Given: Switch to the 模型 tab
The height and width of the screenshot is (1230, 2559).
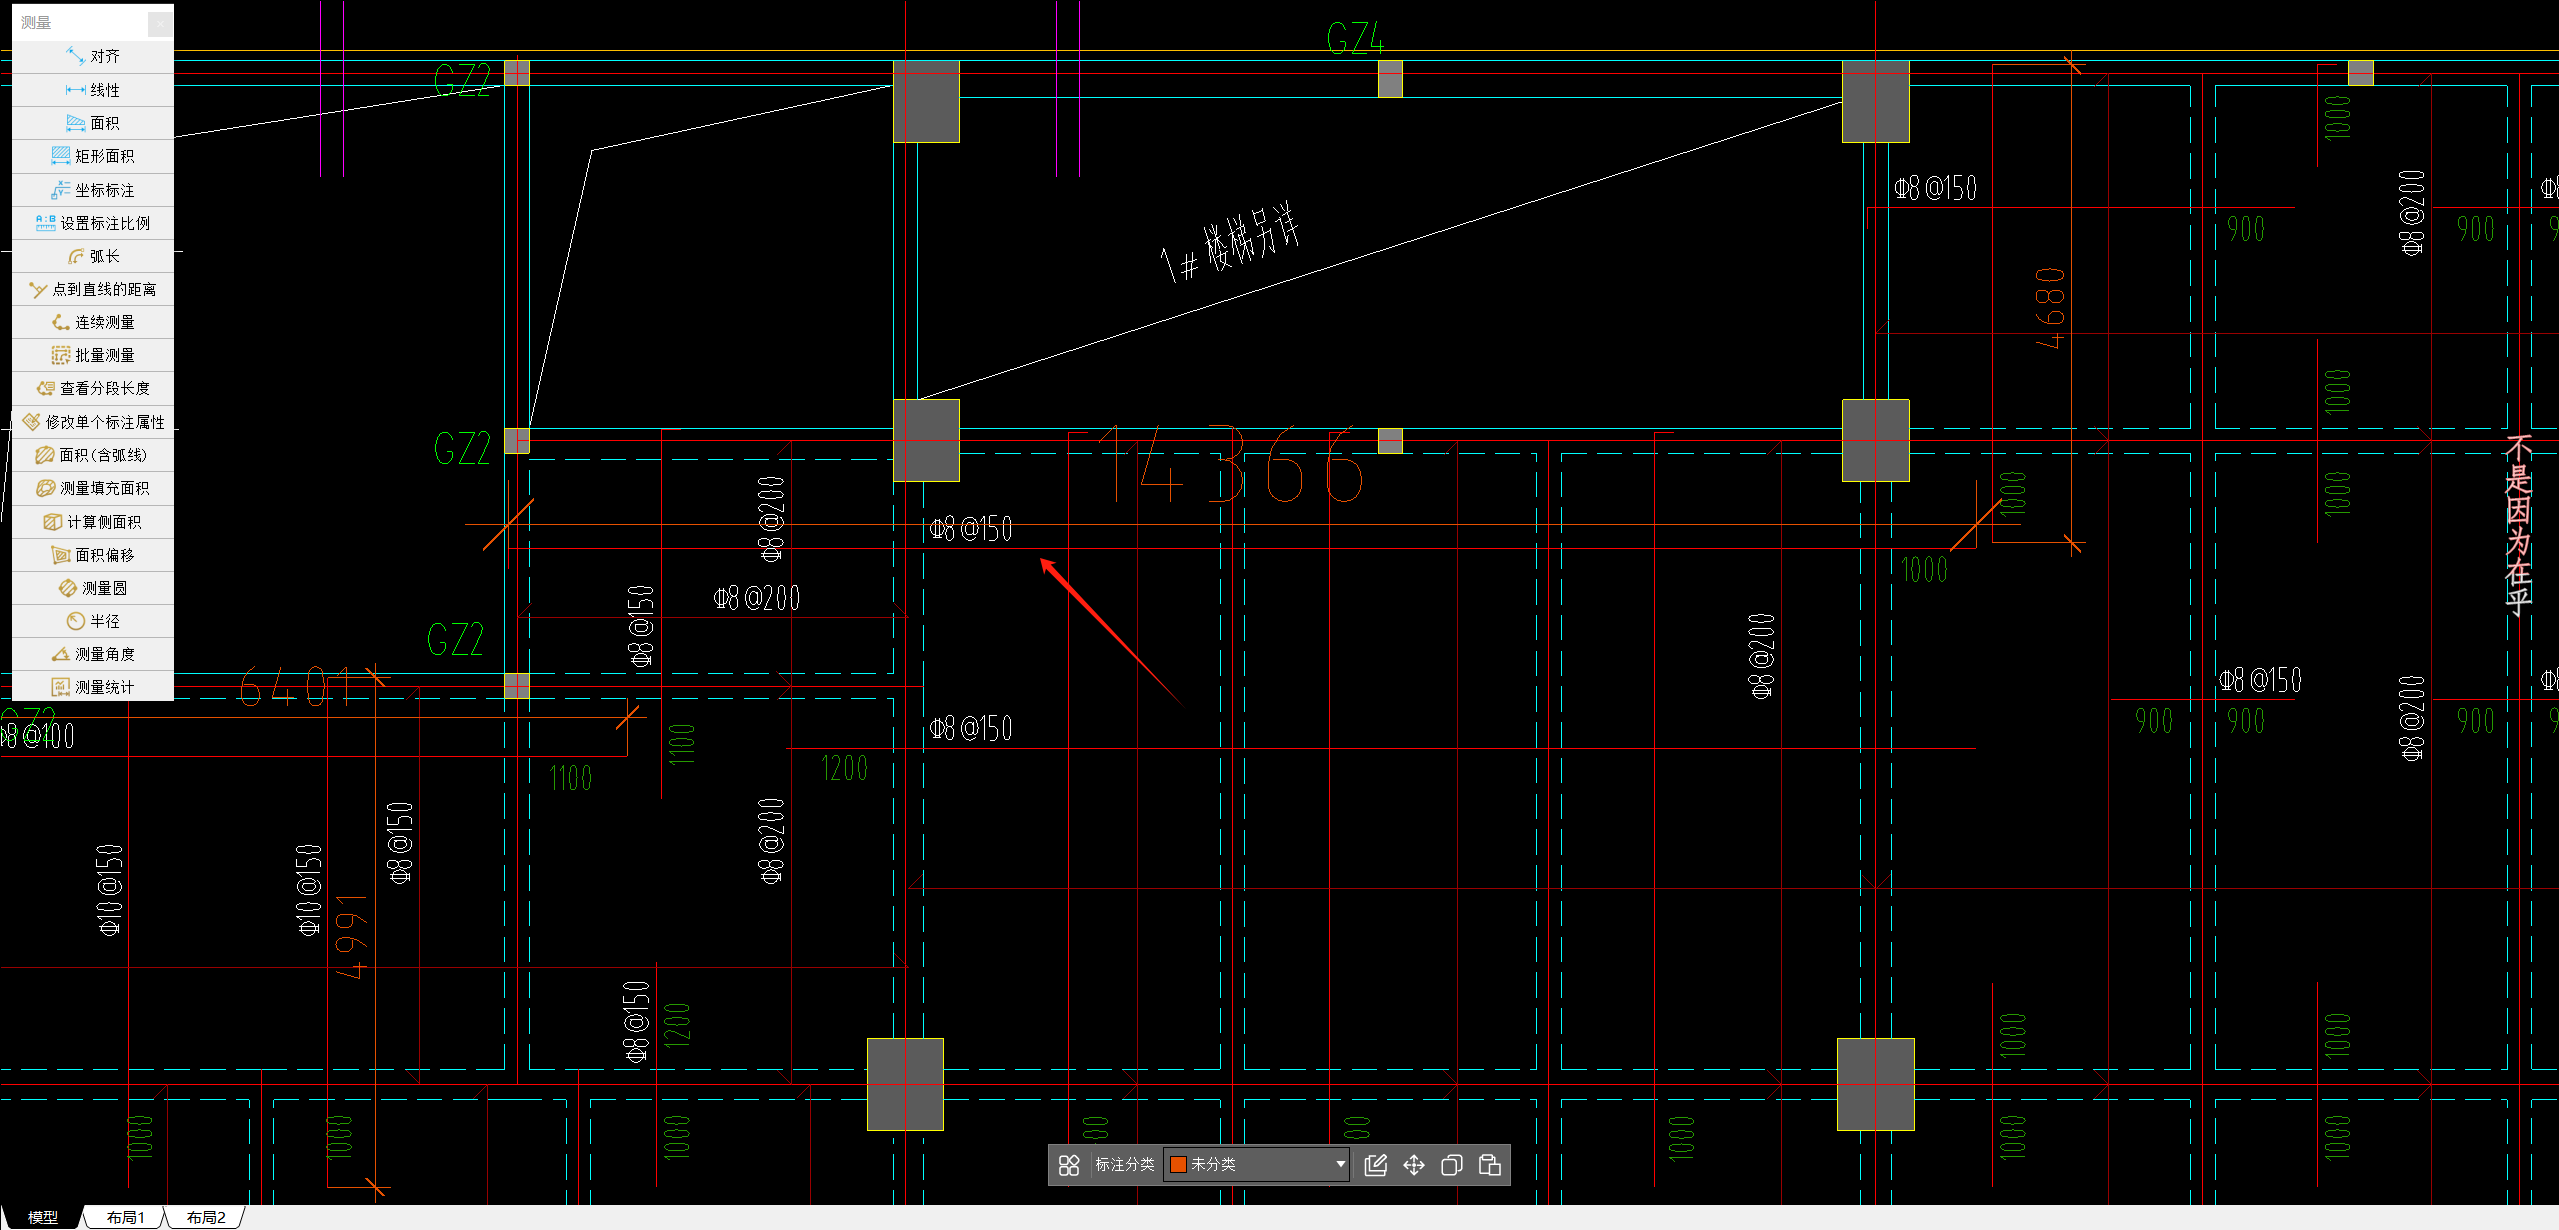Looking at the screenshot, I should tap(42, 1217).
